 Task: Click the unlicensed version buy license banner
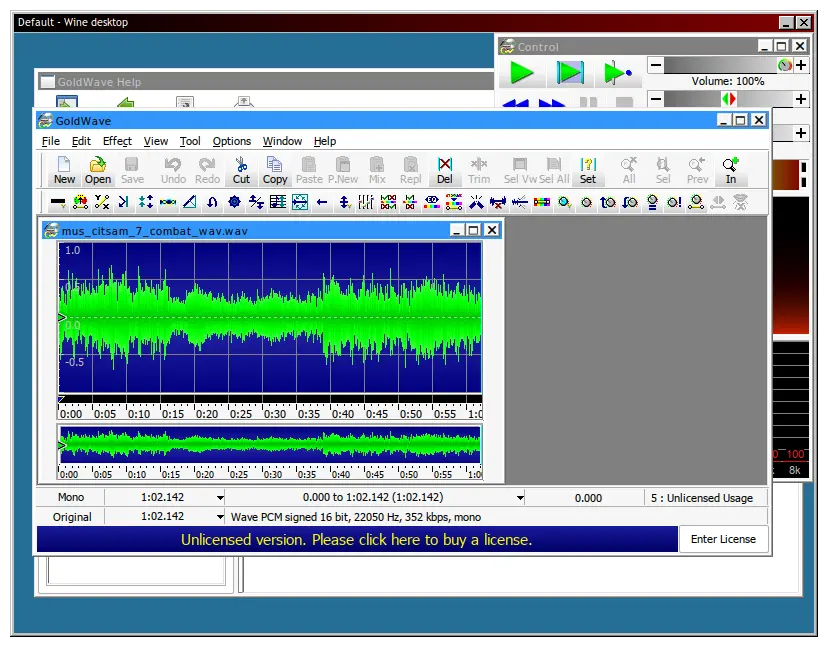(357, 539)
